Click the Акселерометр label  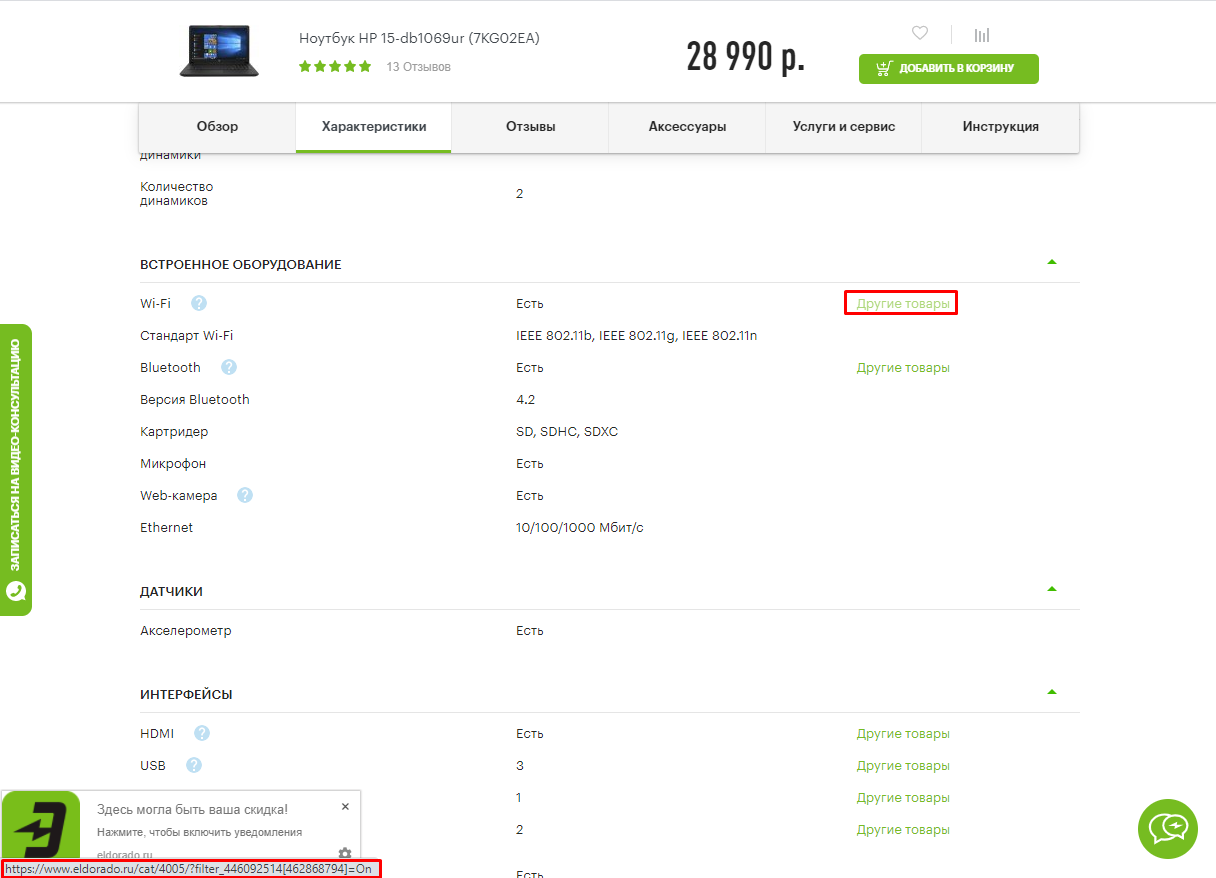185,631
